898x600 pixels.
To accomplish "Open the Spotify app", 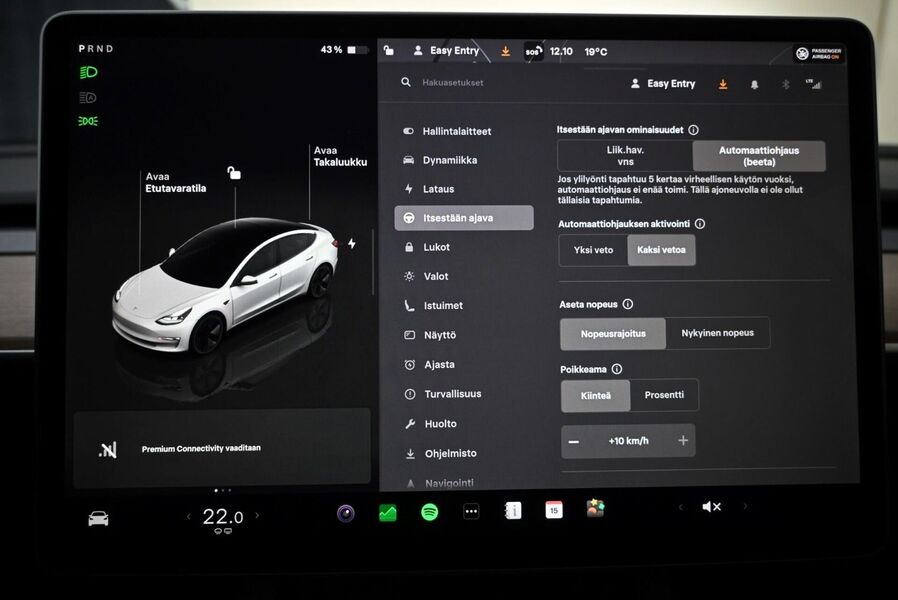I will click(x=430, y=512).
